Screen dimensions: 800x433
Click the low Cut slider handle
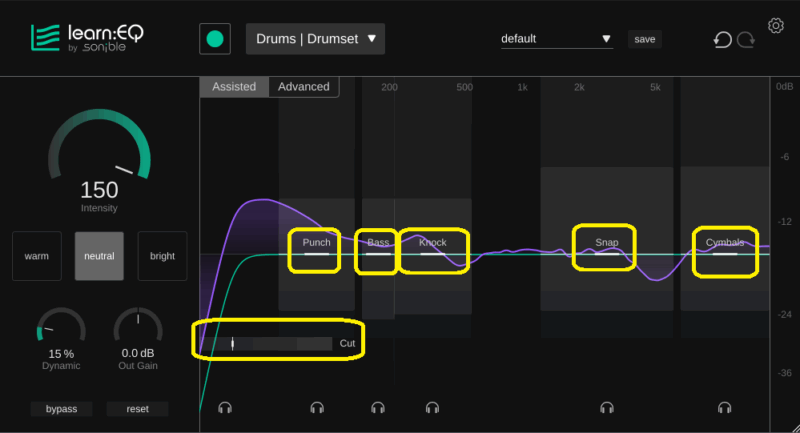tap(233, 343)
